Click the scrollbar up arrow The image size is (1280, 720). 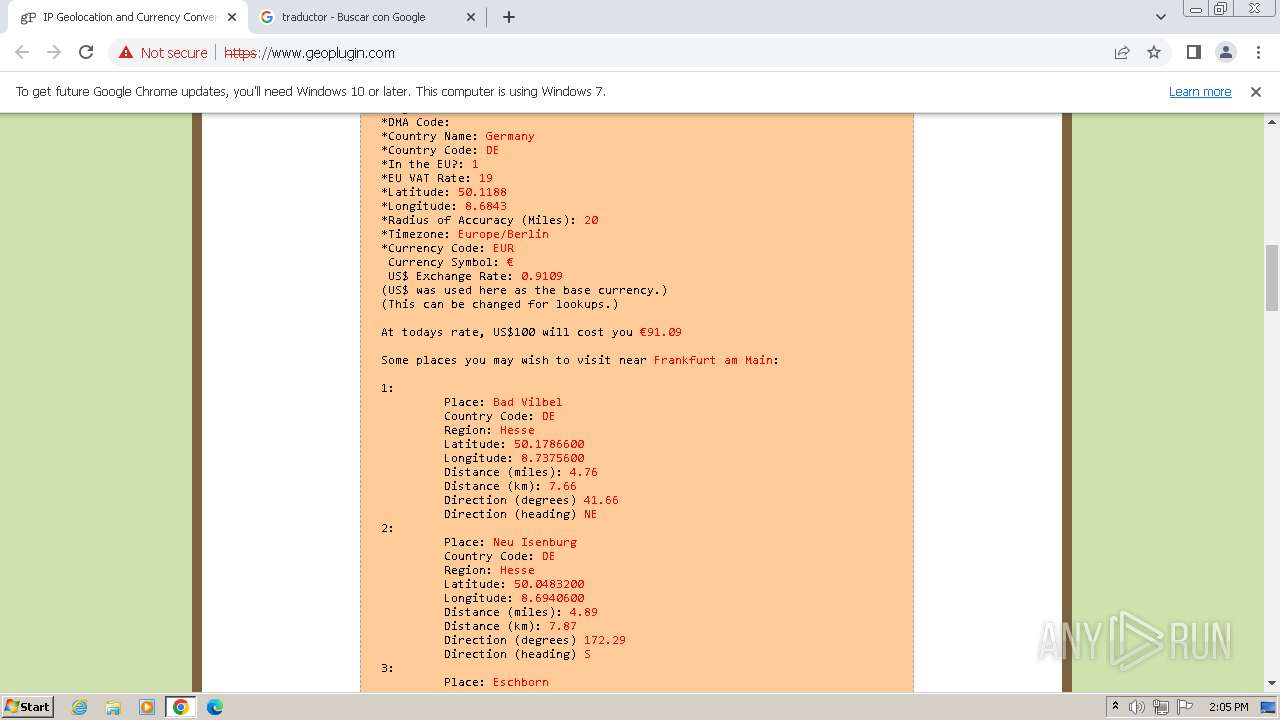coord(1272,121)
